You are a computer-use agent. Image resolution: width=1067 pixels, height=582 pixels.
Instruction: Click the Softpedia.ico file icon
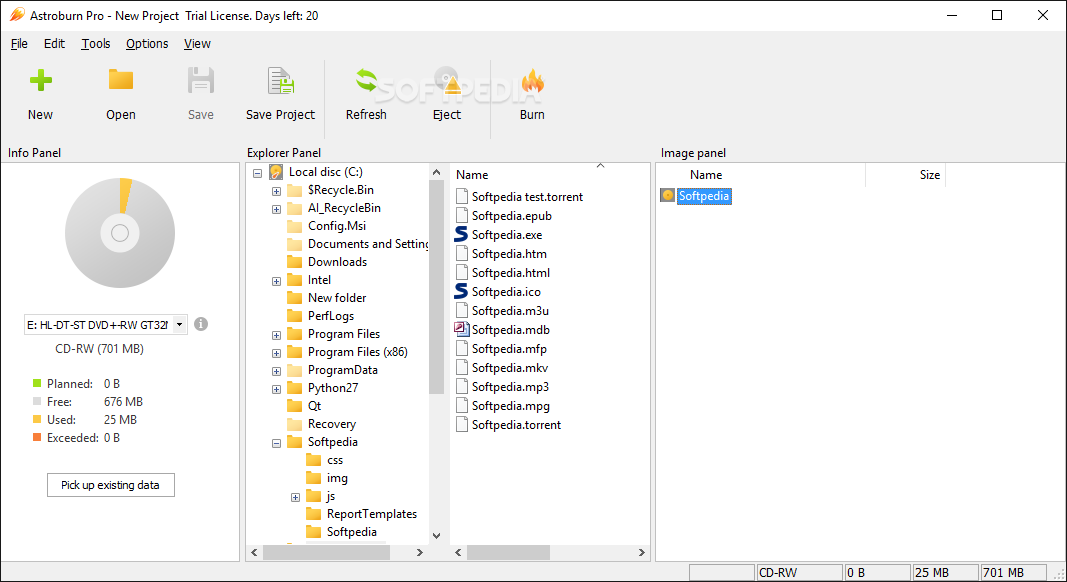461,291
